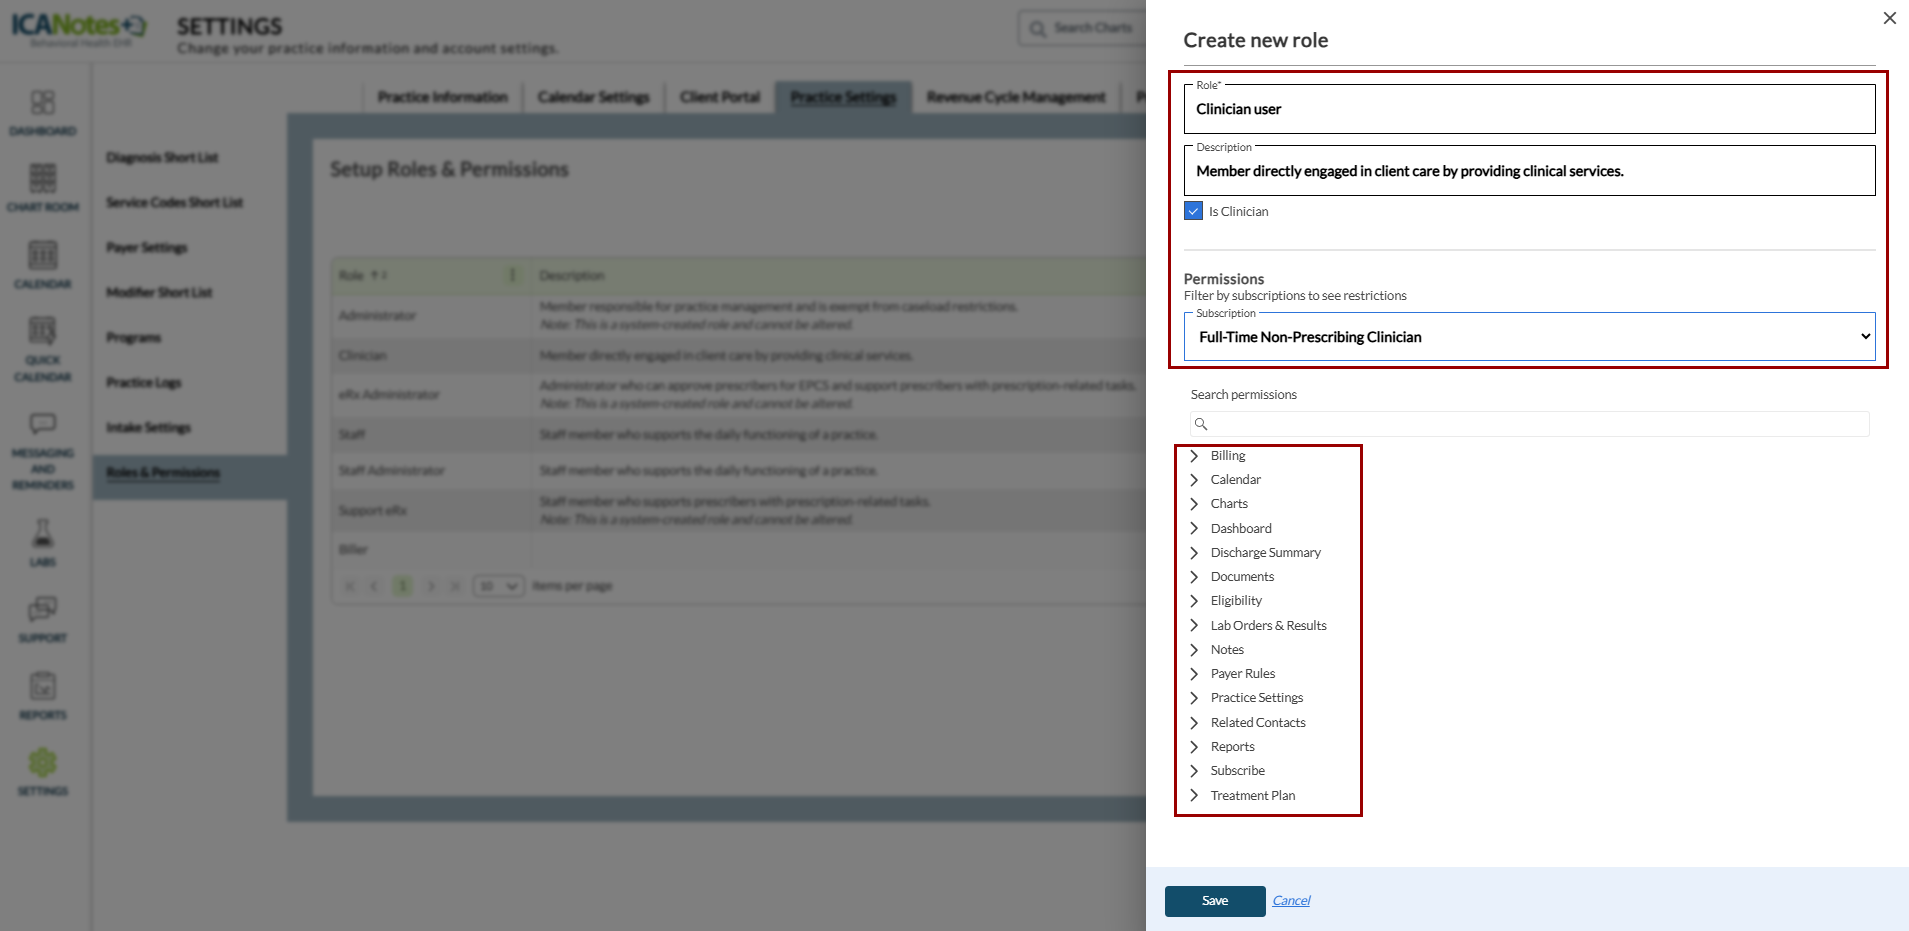
Task: Open Reports from the sidebar
Action: click(x=43, y=696)
